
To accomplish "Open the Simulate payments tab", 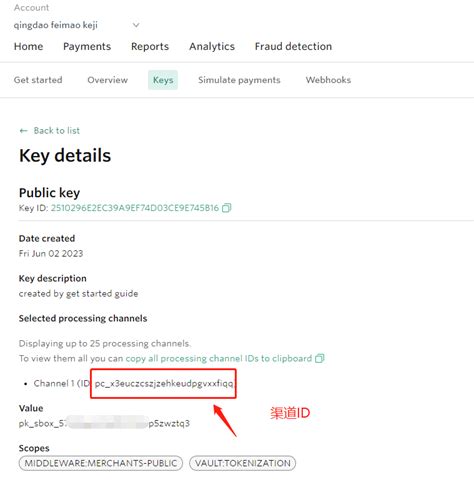I will tap(239, 80).
